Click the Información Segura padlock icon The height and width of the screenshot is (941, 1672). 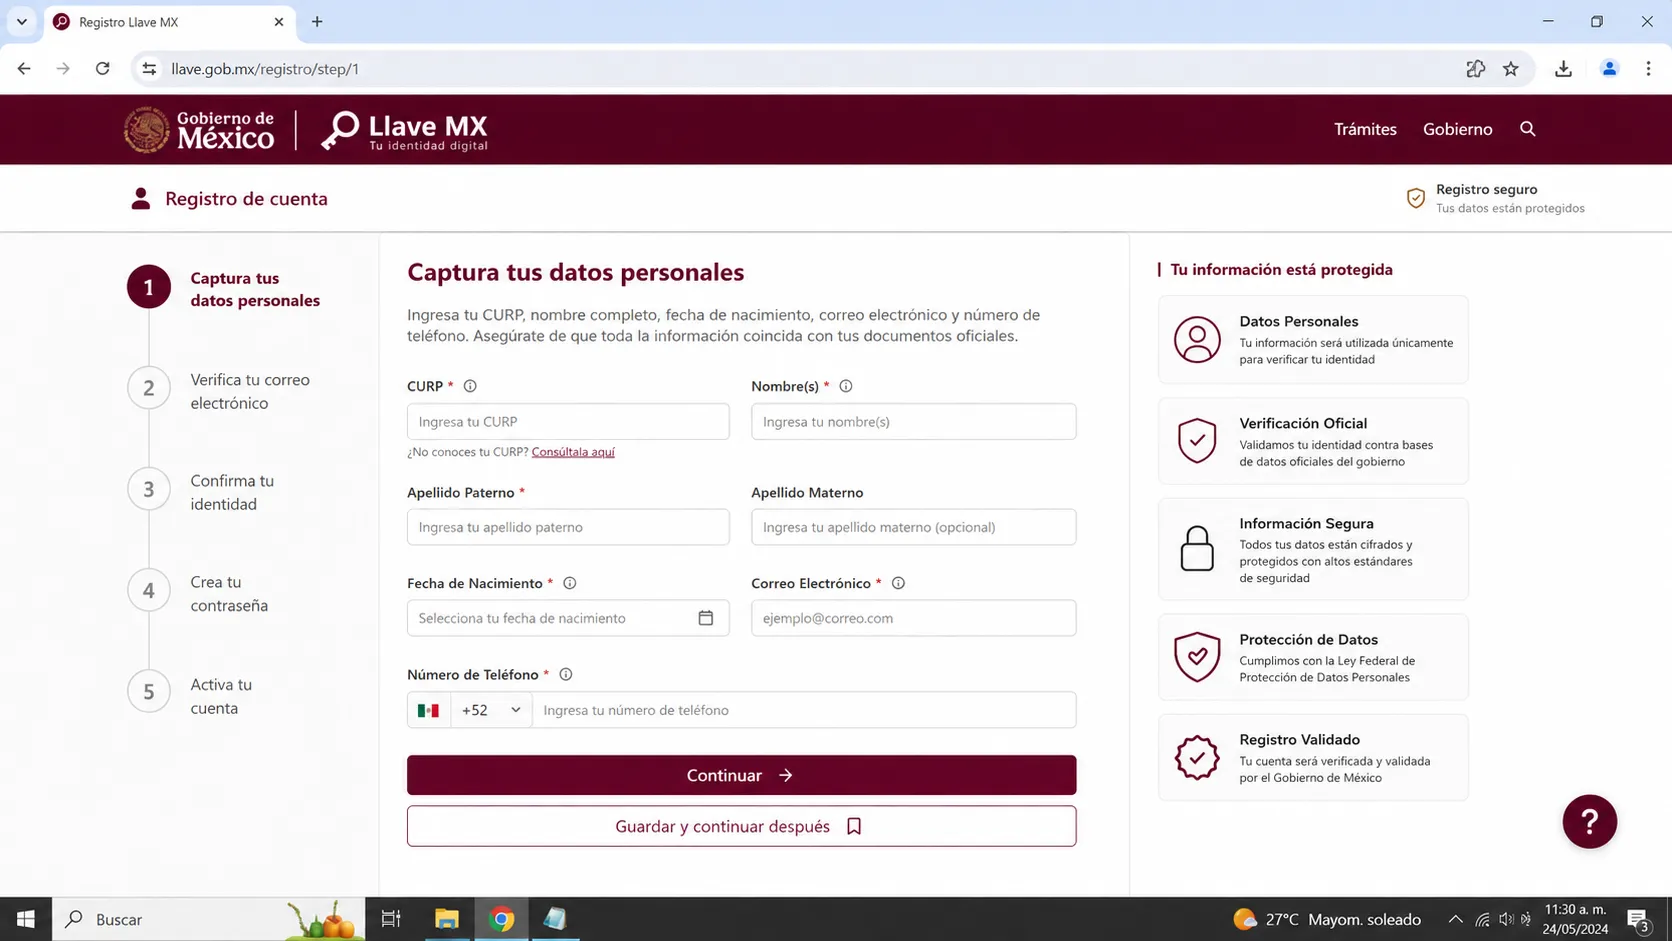1197,549
